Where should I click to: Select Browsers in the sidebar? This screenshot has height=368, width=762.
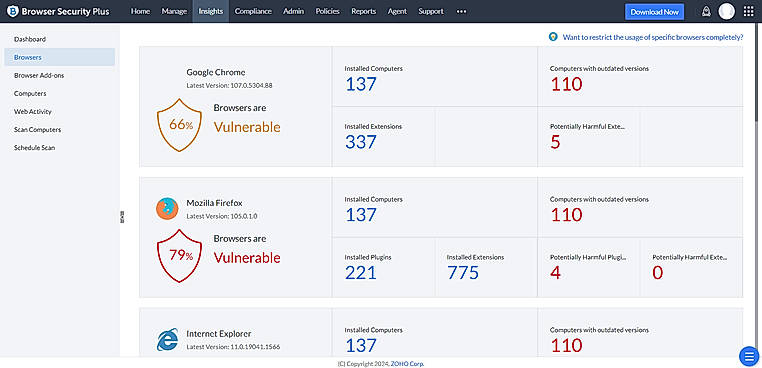[60, 57]
